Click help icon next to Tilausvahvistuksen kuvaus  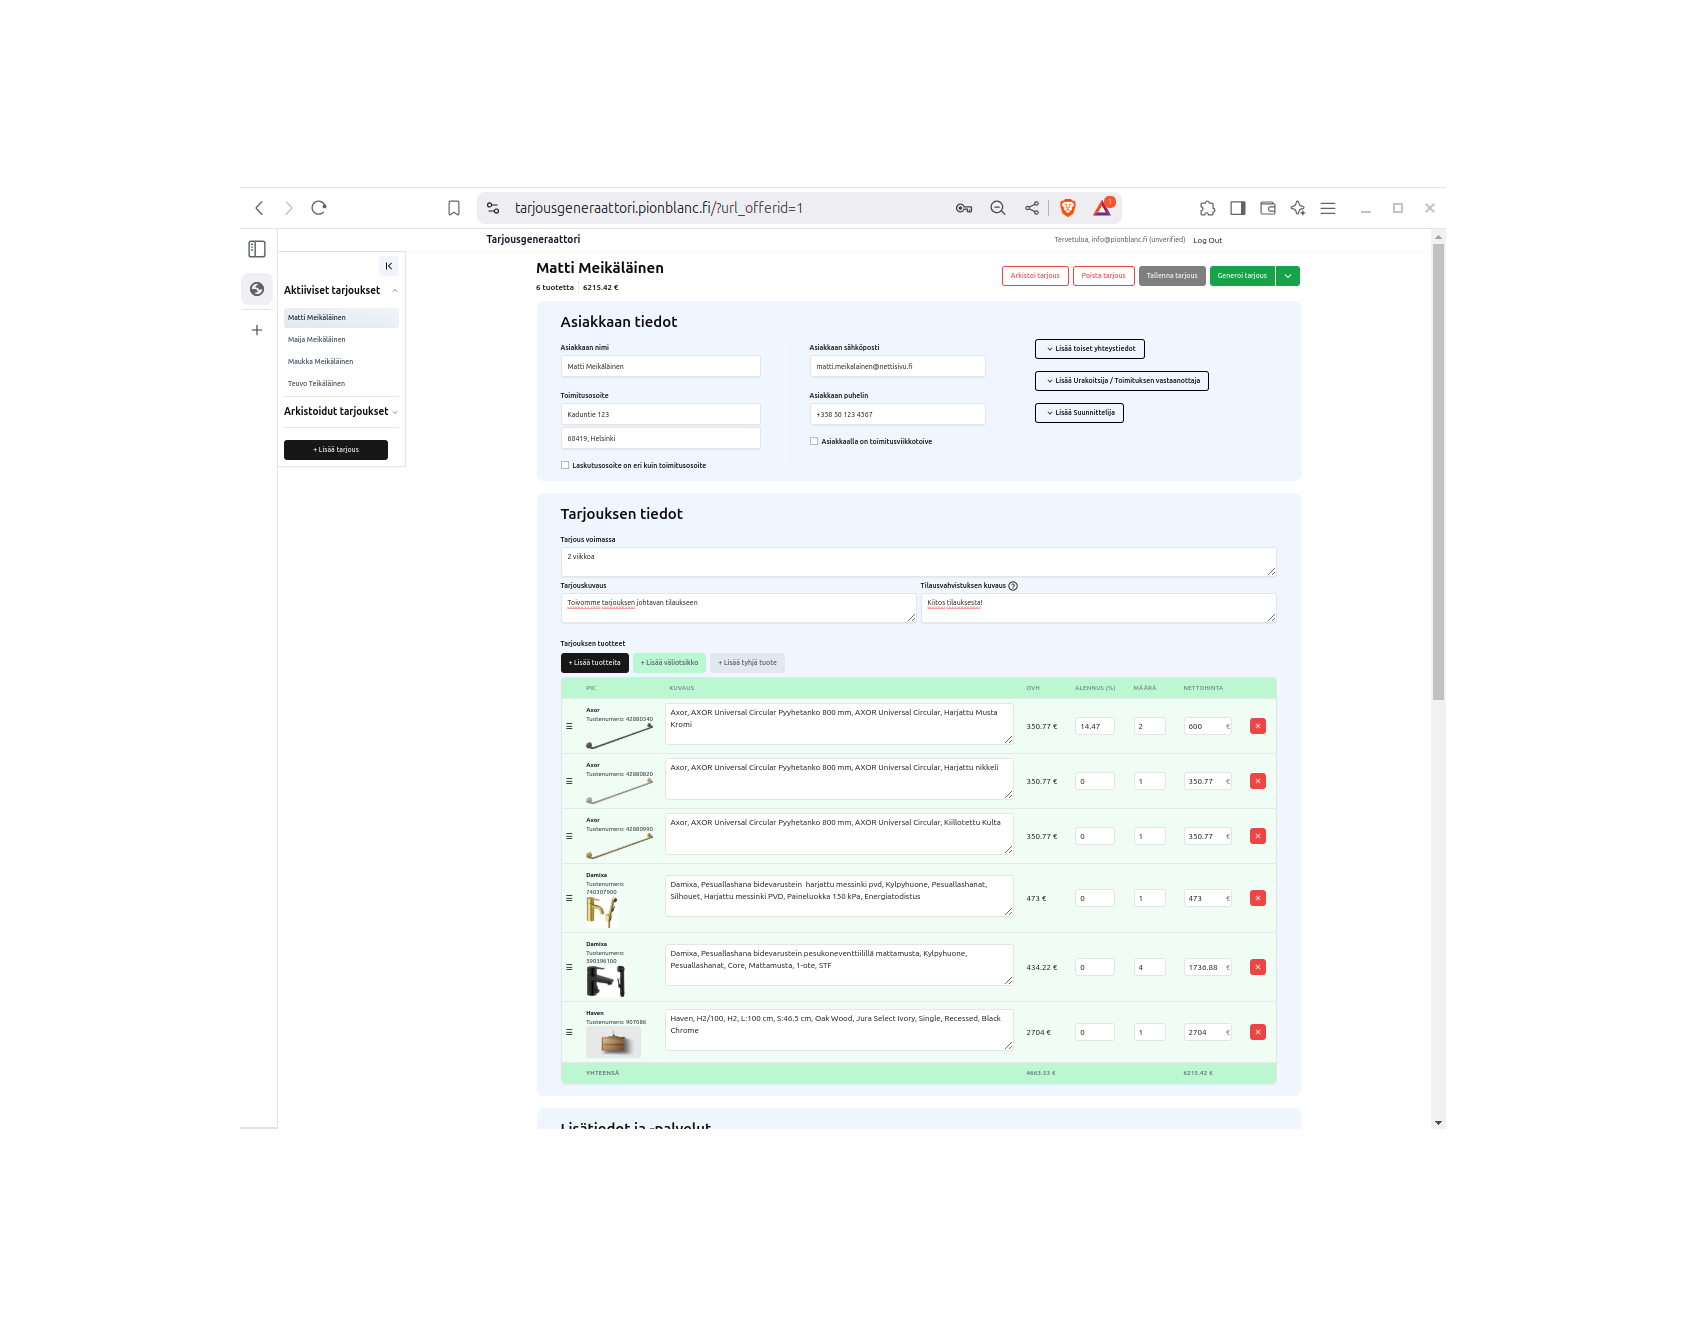(1013, 586)
